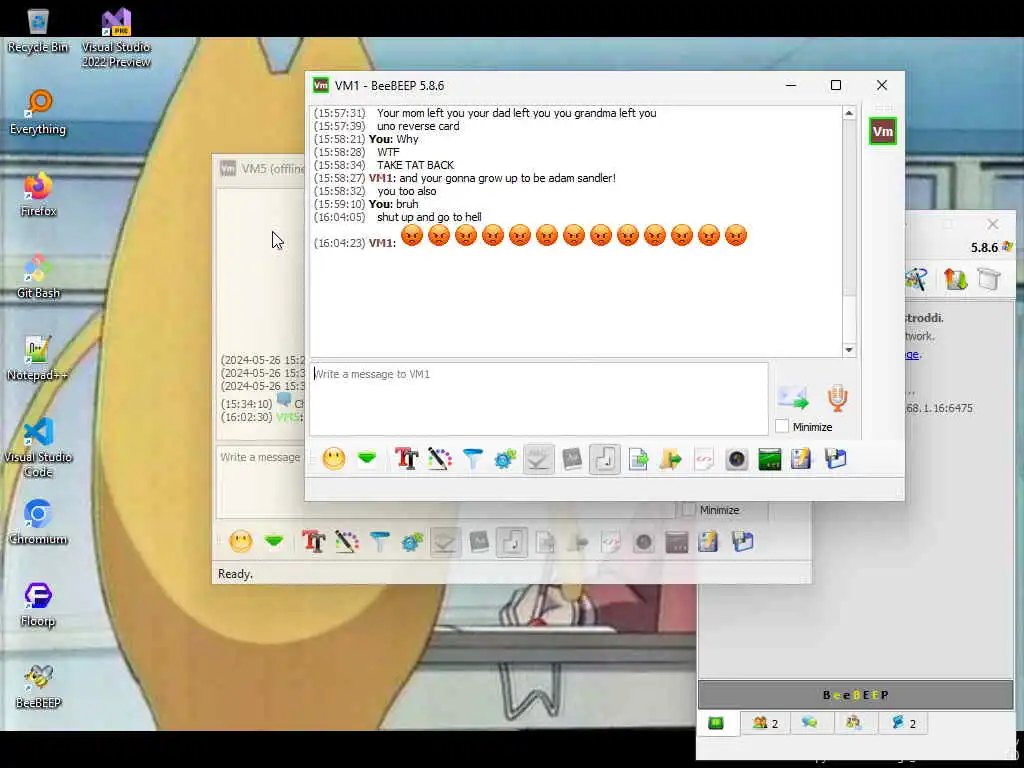The height and width of the screenshot is (768, 1024).
Task: Click send file document icon in VM1 toolbar
Action: (638, 459)
